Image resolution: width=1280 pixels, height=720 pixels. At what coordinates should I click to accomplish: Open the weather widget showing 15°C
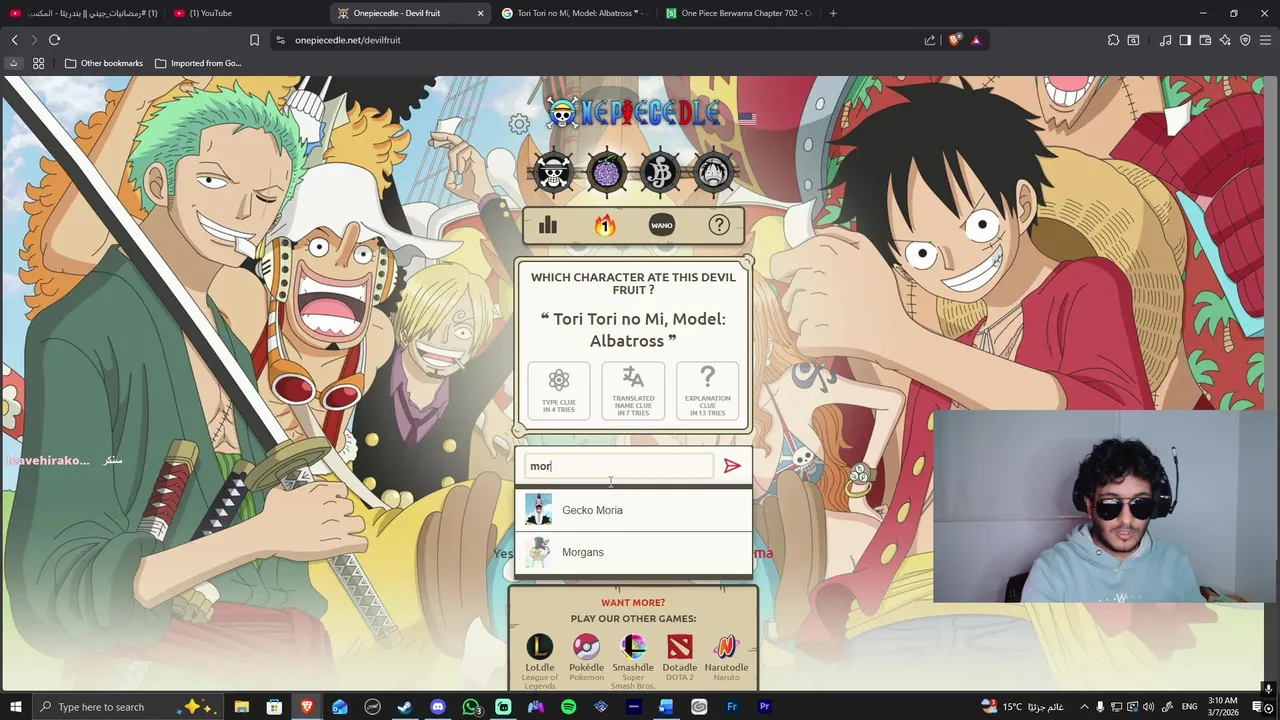pyautogui.click(x=1023, y=707)
